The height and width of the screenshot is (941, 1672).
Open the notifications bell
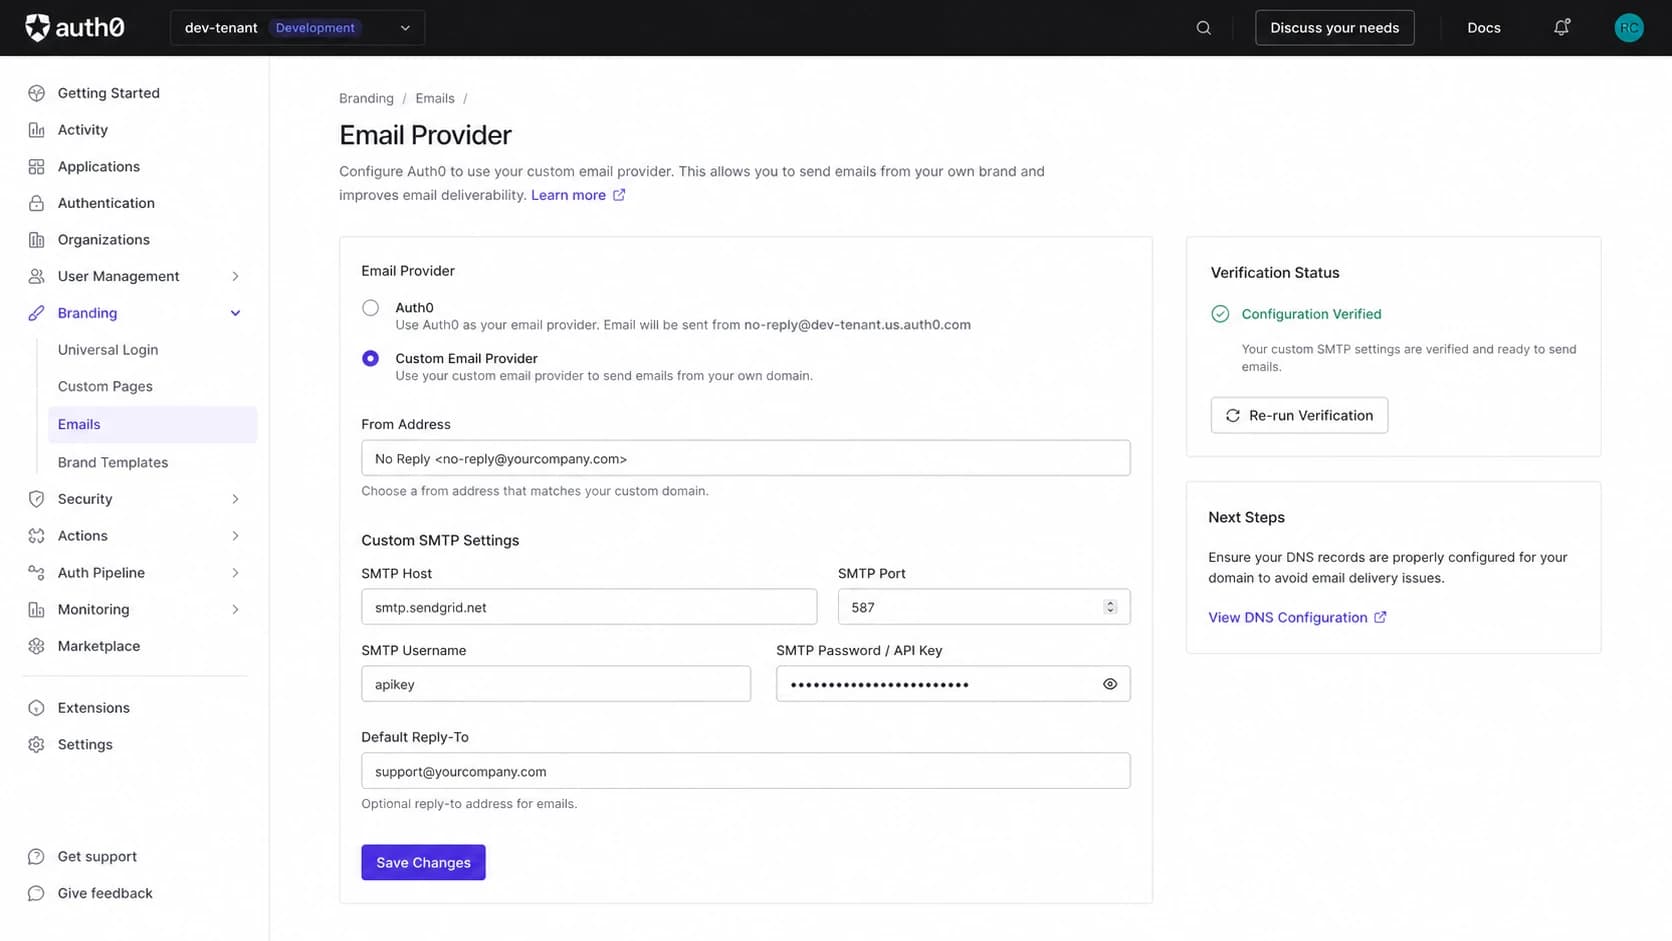1562,27
